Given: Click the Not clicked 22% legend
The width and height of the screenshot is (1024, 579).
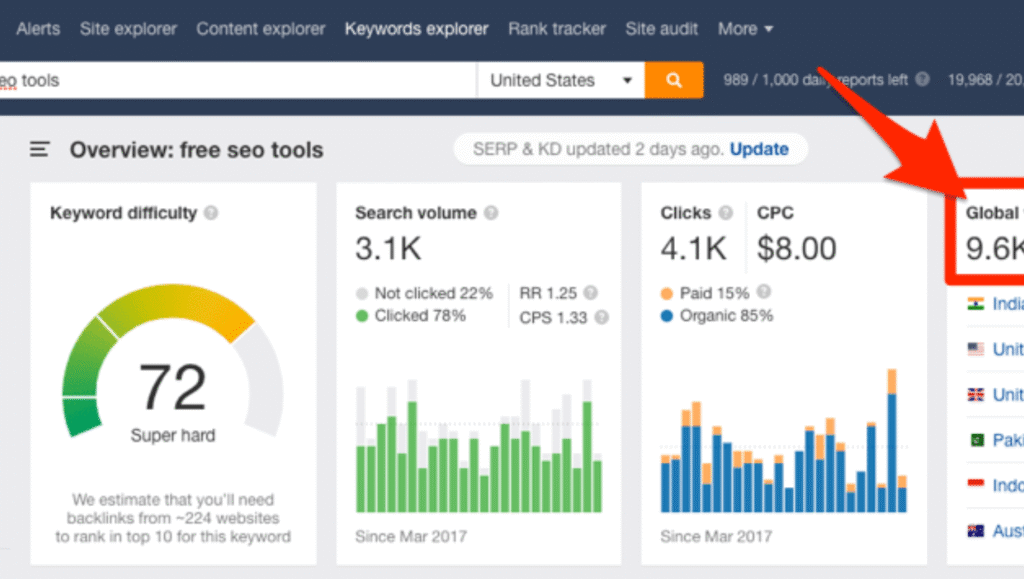Looking at the screenshot, I should coord(424,293).
